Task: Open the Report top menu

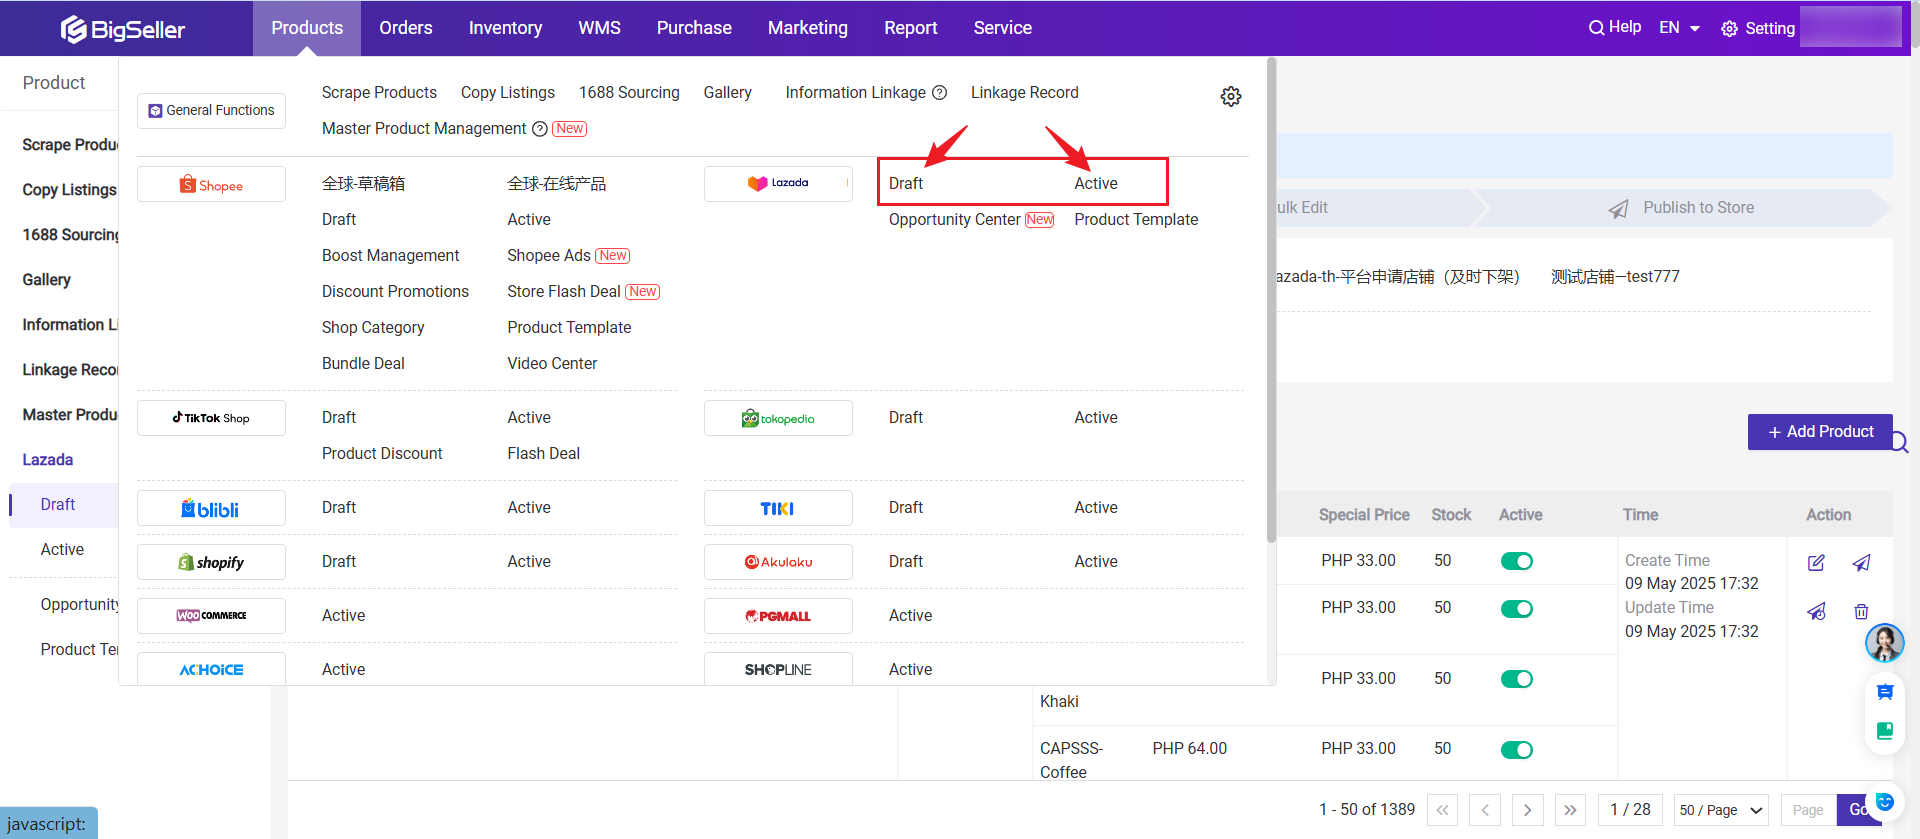Action: pos(910,28)
